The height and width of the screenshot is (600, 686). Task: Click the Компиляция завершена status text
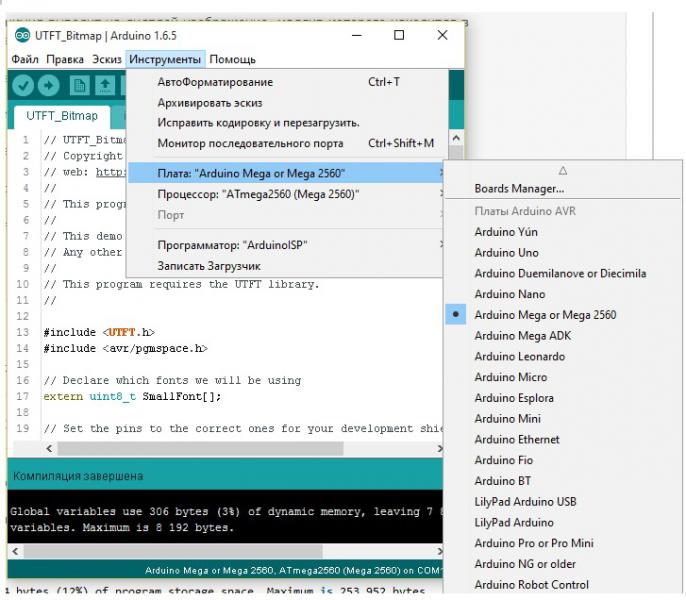point(78,476)
